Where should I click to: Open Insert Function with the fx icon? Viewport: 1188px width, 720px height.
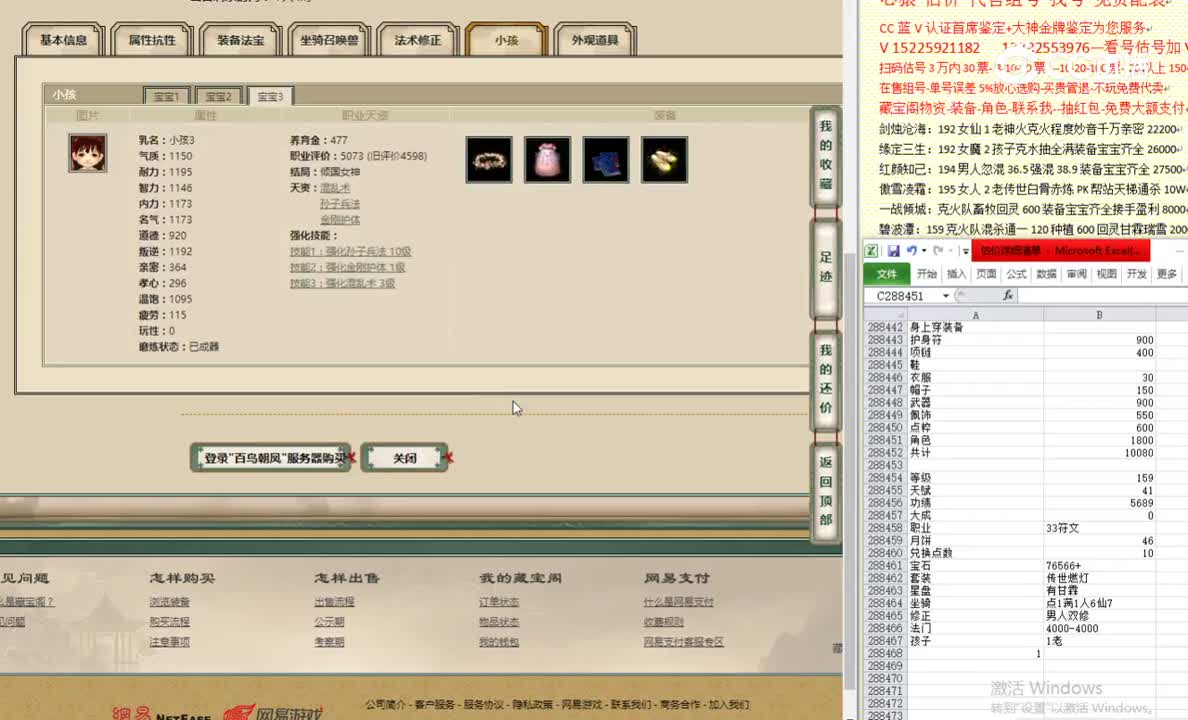pos(1010,295)
